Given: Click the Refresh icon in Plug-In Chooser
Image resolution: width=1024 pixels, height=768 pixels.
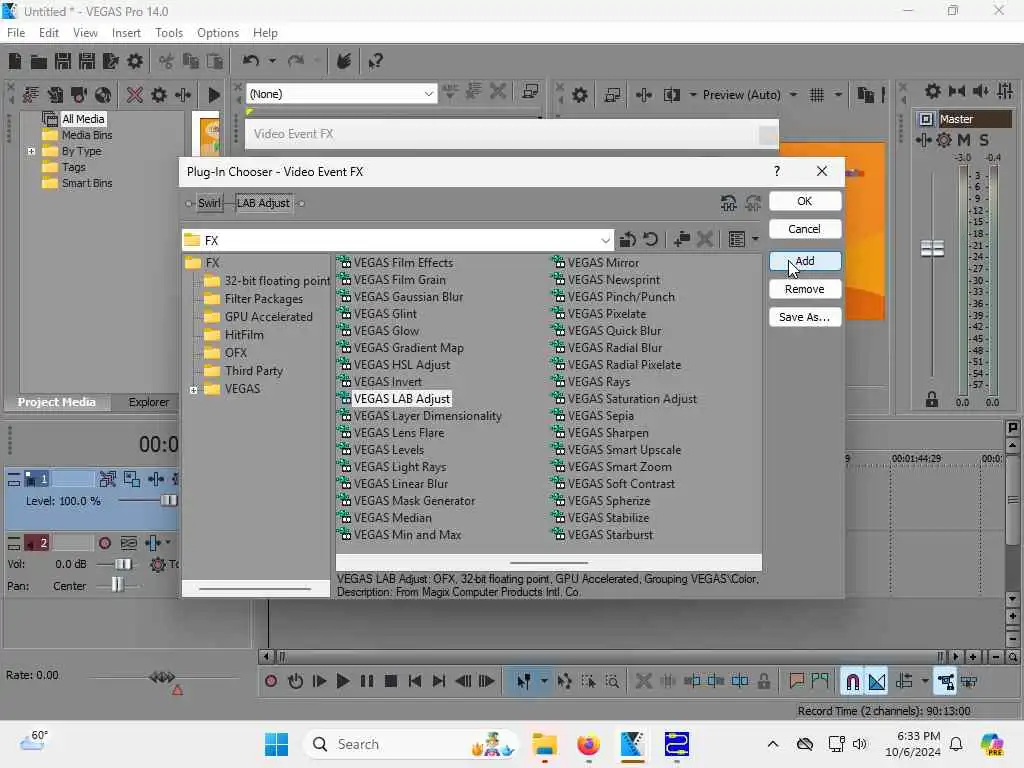Looking at the screenshot, I should point(650,240).
